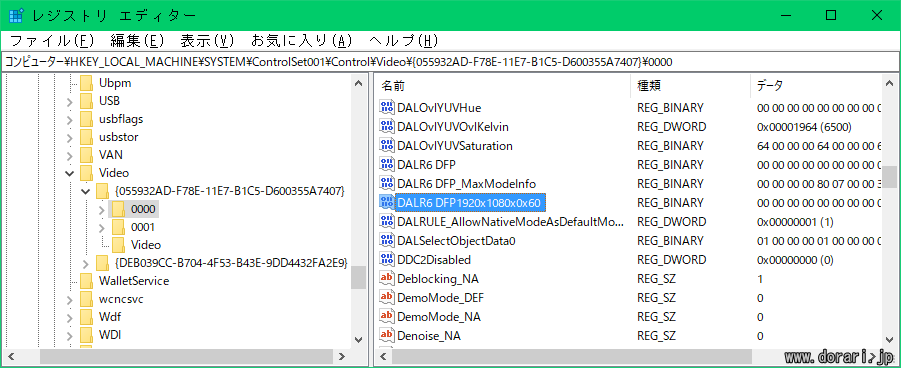Click the wcncsvc folder icon
The image size is (901, 368).
pyautogui.click(x=86, y=298)
